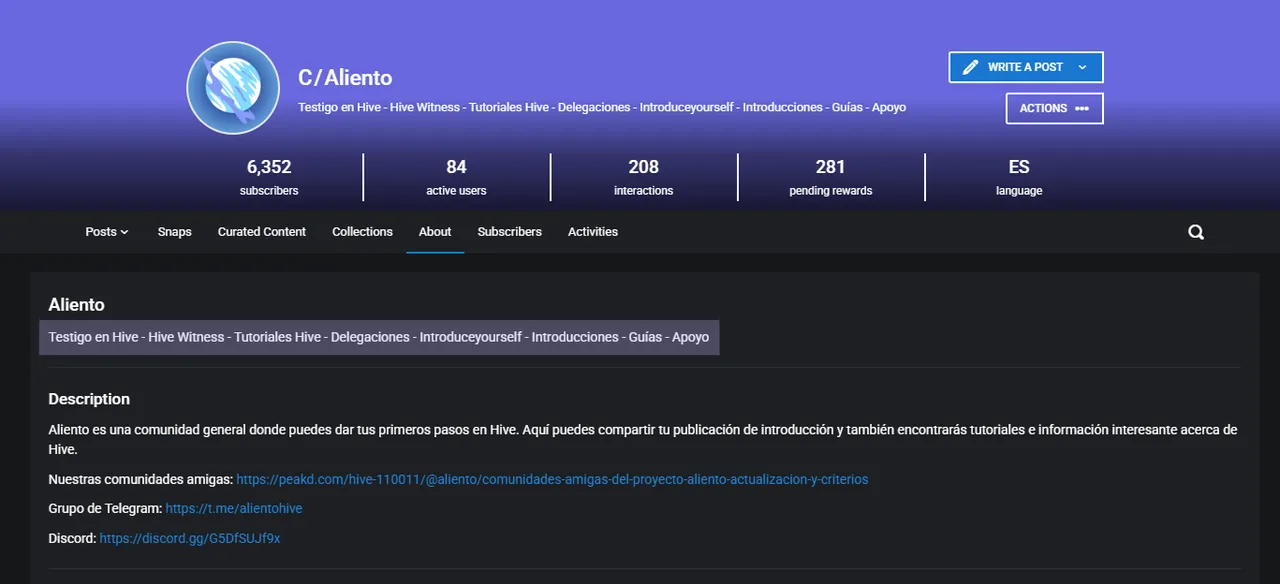1280x584 pixels.
Task: Click the 'Discord:' label
Action: 72,539
